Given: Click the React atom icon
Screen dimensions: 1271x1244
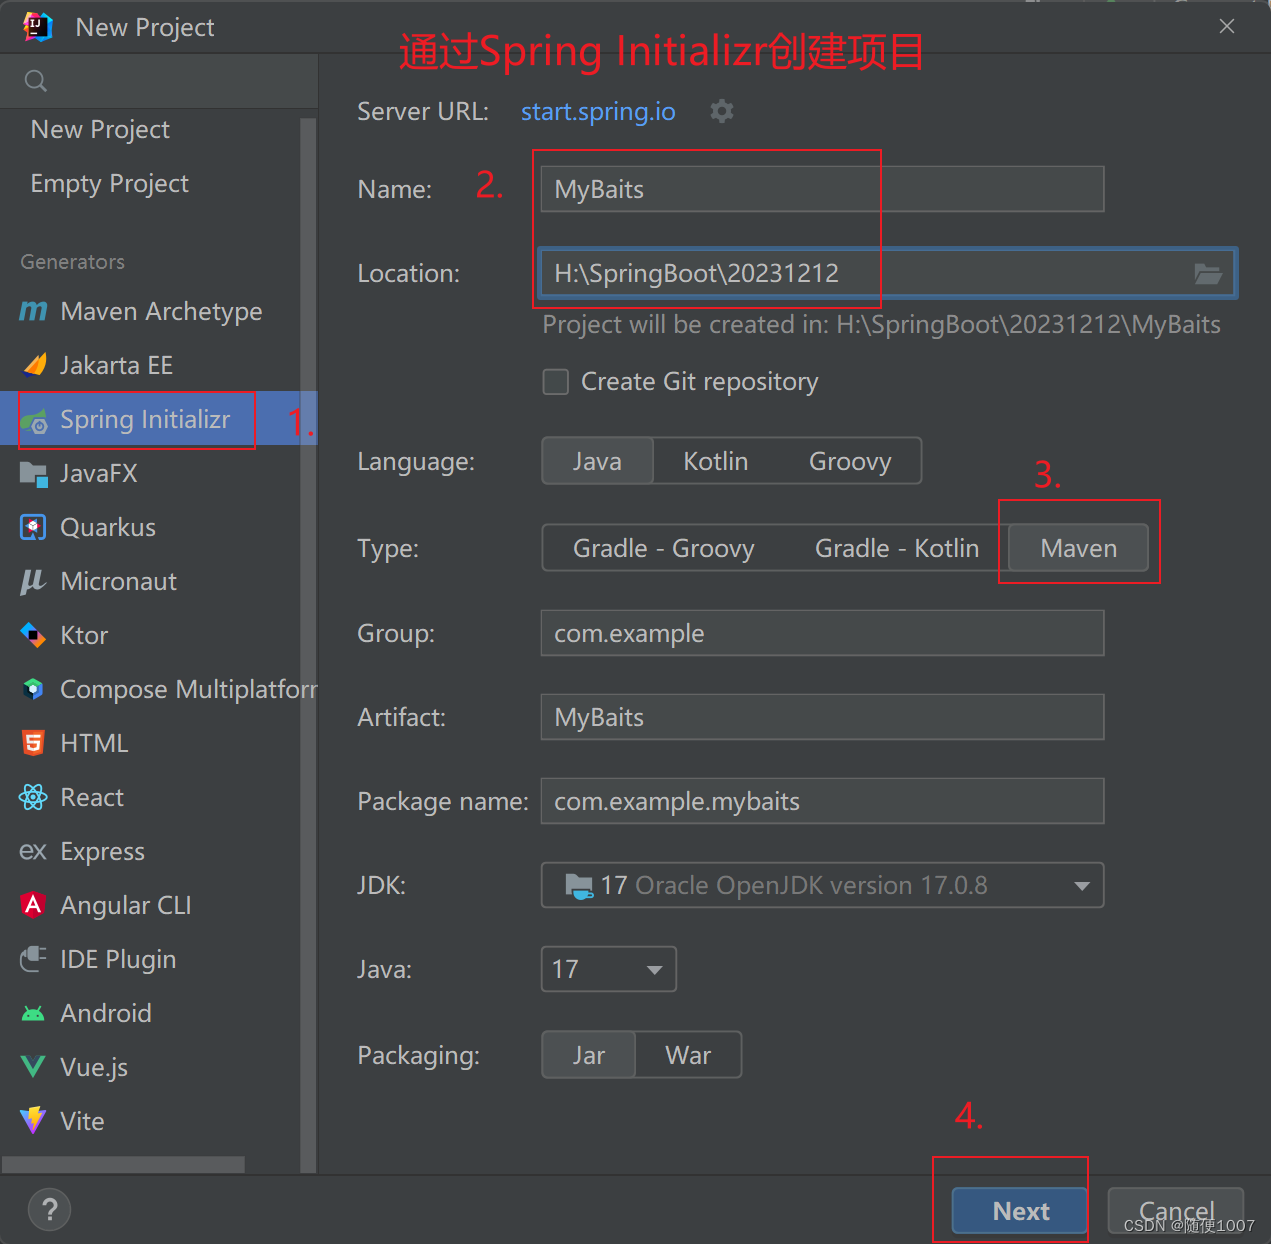Looking at the screenshot, I should pos(34,797).
